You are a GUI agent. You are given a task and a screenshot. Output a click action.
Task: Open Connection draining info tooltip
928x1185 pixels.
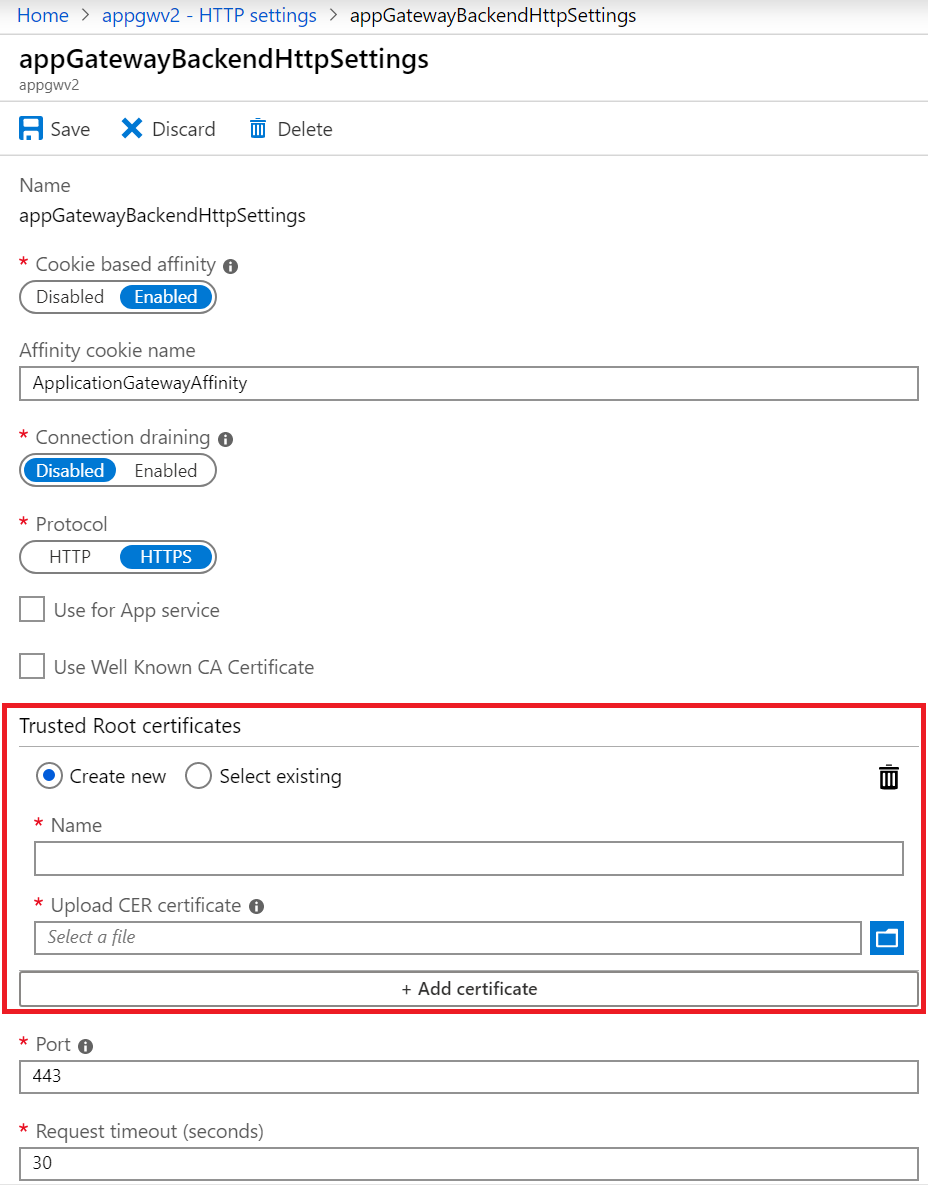point(225,439)
